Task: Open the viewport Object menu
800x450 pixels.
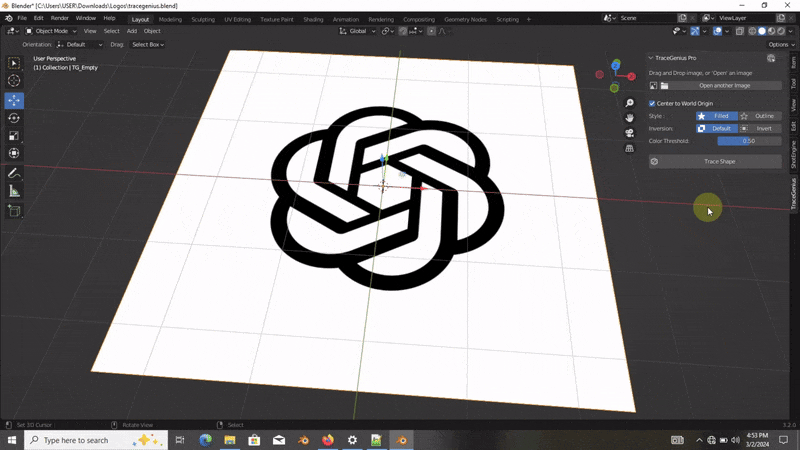Action: point(152,31)
